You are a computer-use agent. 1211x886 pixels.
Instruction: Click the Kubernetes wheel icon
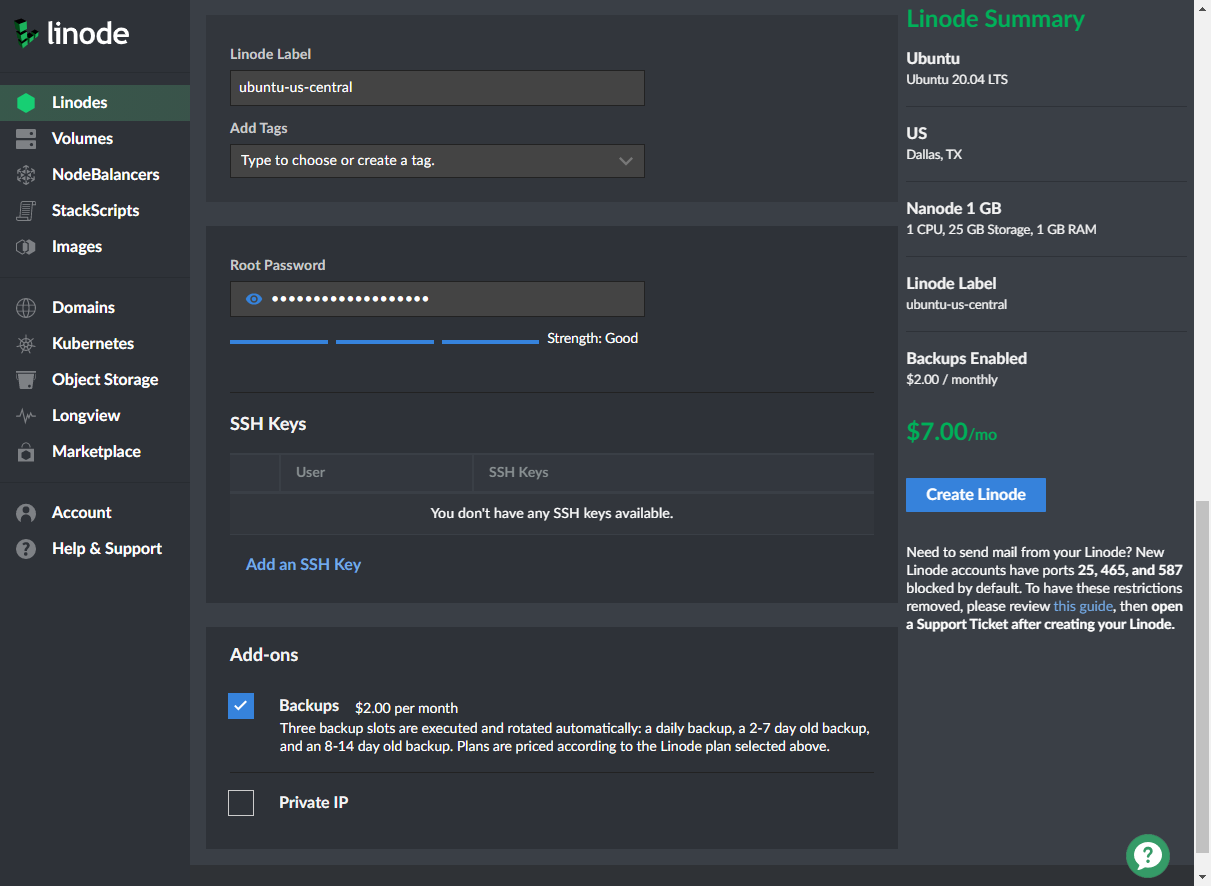(26, 344)
